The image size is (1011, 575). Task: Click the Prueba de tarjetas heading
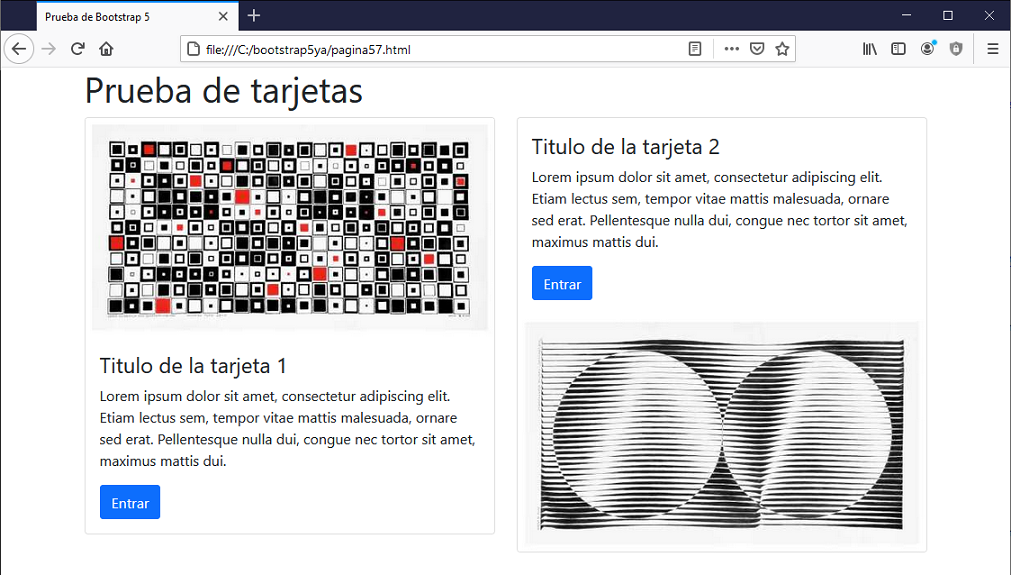[x=224, y=90]
